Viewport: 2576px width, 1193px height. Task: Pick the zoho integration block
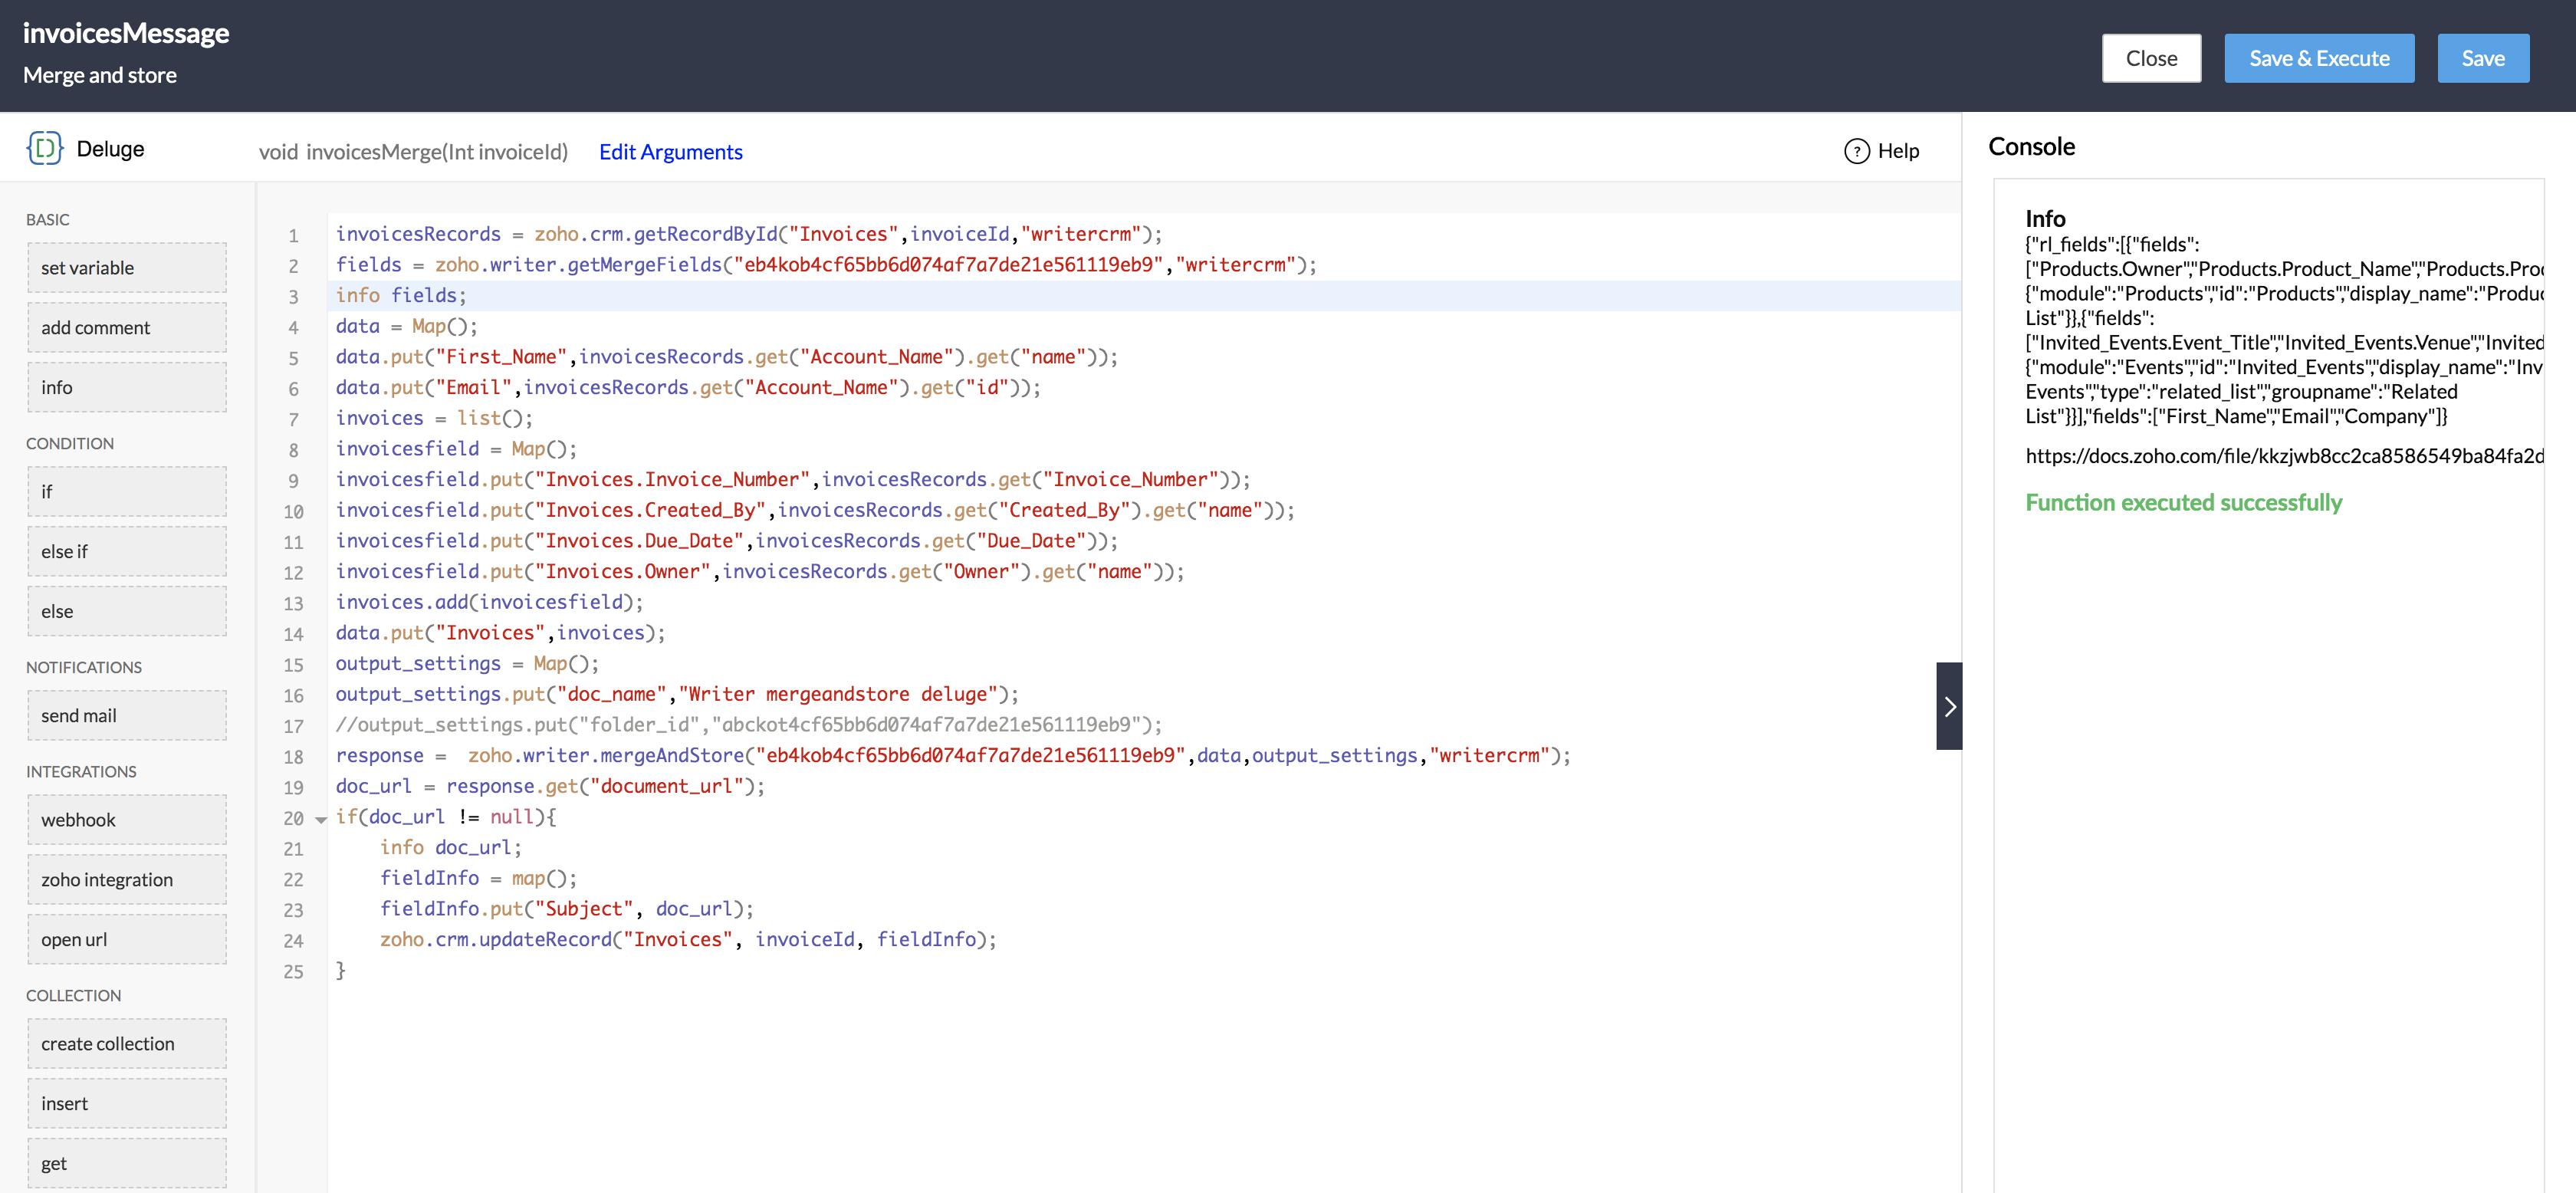127,880
